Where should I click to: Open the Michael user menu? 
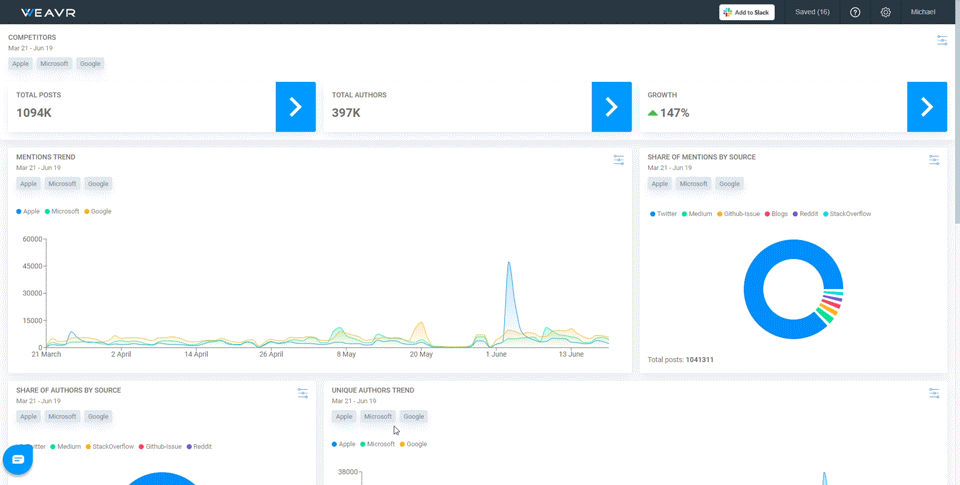click(x=923, y=12)
